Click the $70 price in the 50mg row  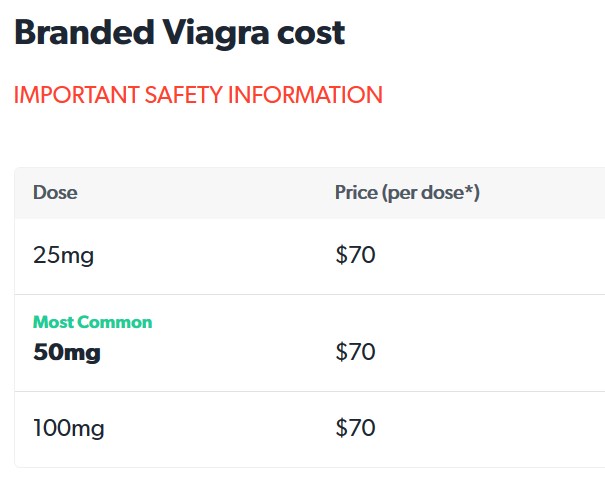click(x=355, y=351)
